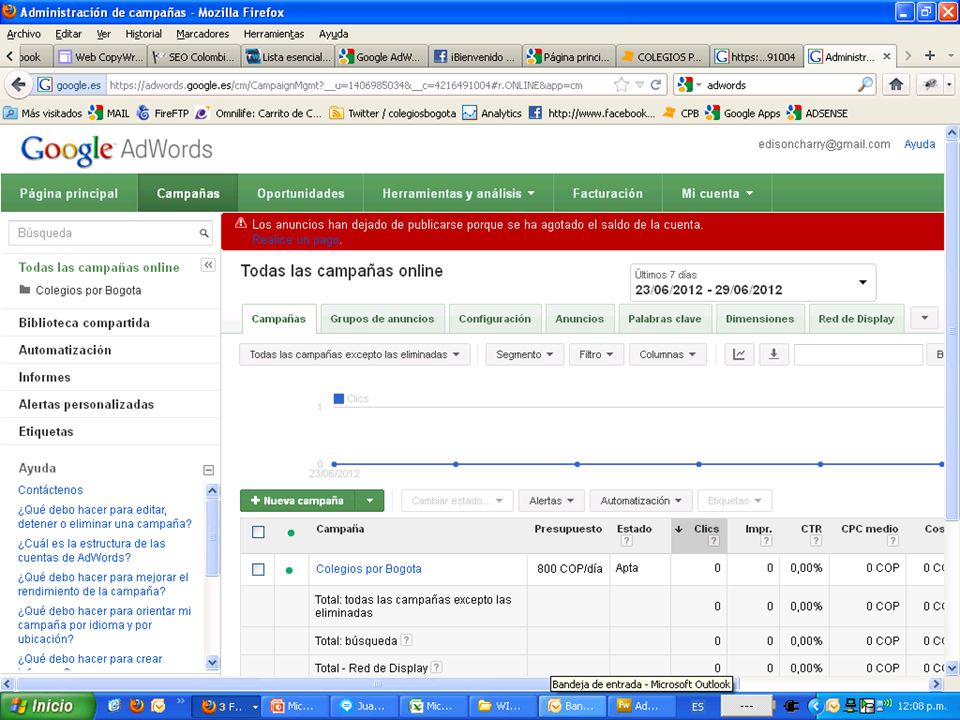Click the help panel scrollbar thumb
This screenshot has height=720, width=960.
[x=212, y=536]
